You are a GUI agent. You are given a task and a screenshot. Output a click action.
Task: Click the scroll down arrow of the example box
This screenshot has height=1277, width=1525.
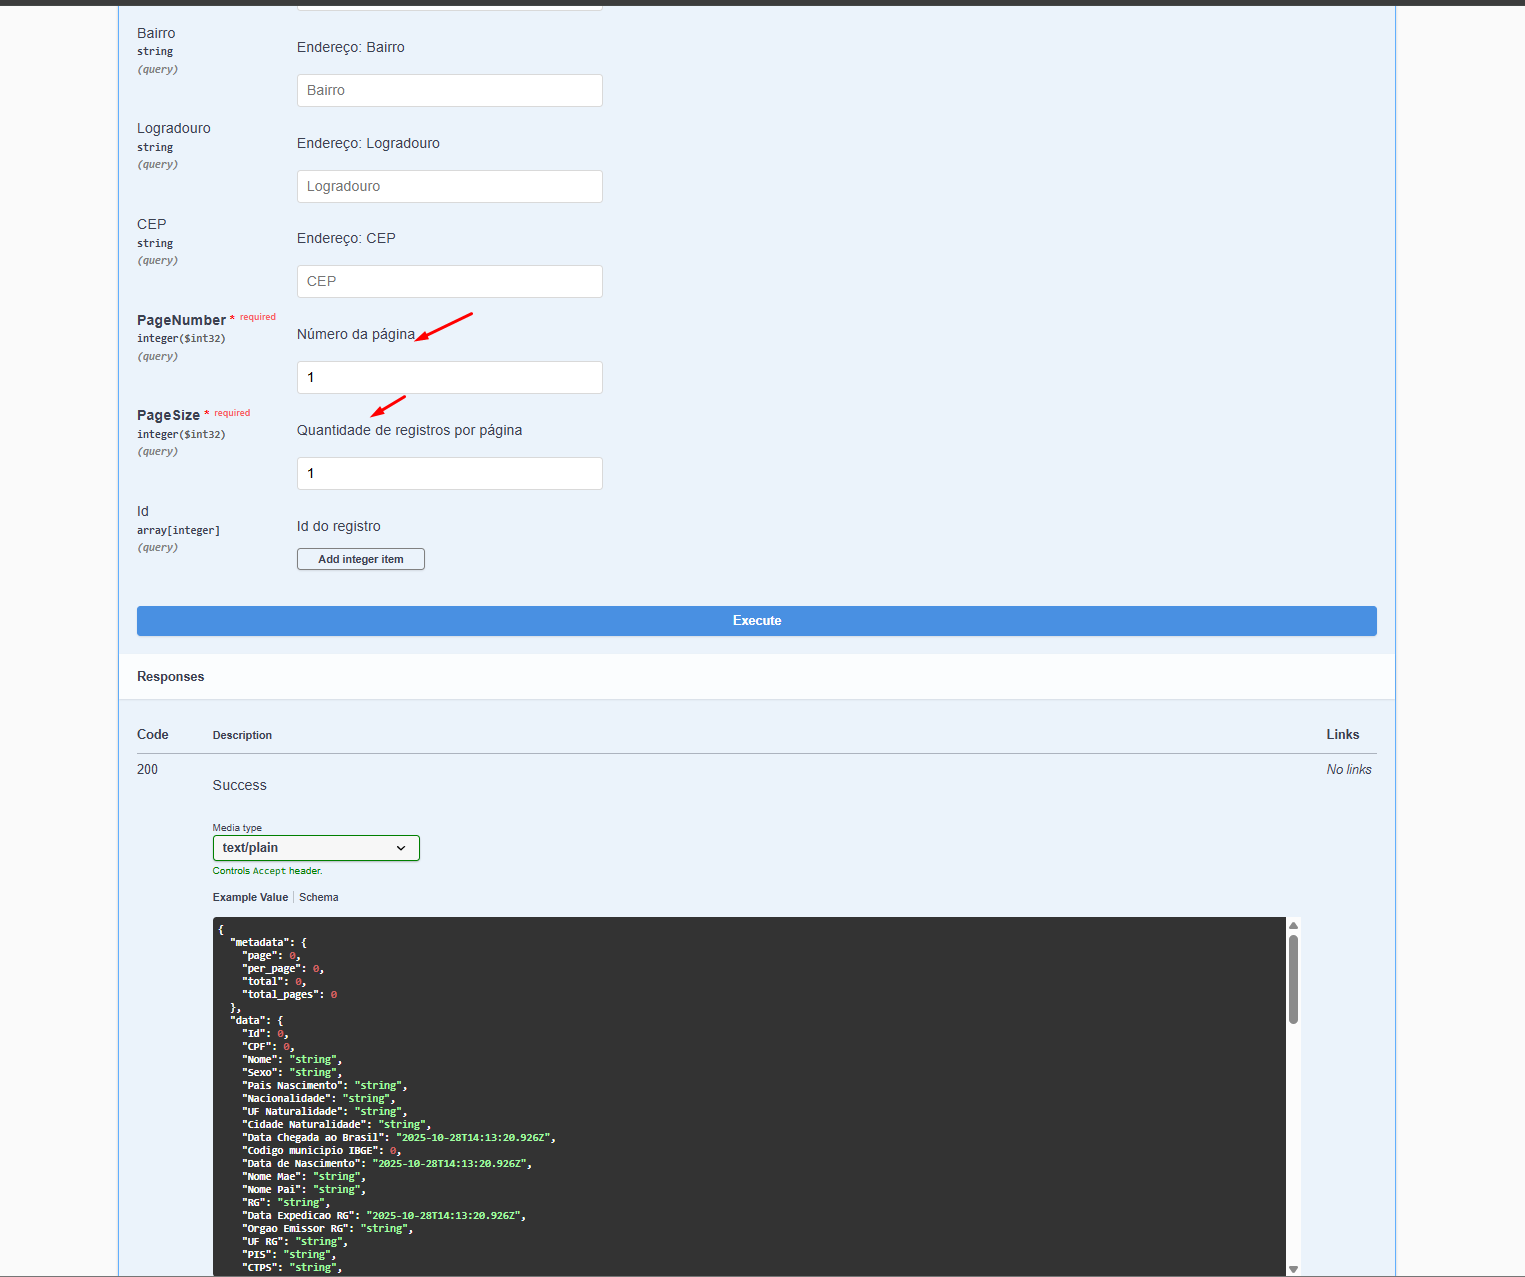[x=1293, y=1269]
